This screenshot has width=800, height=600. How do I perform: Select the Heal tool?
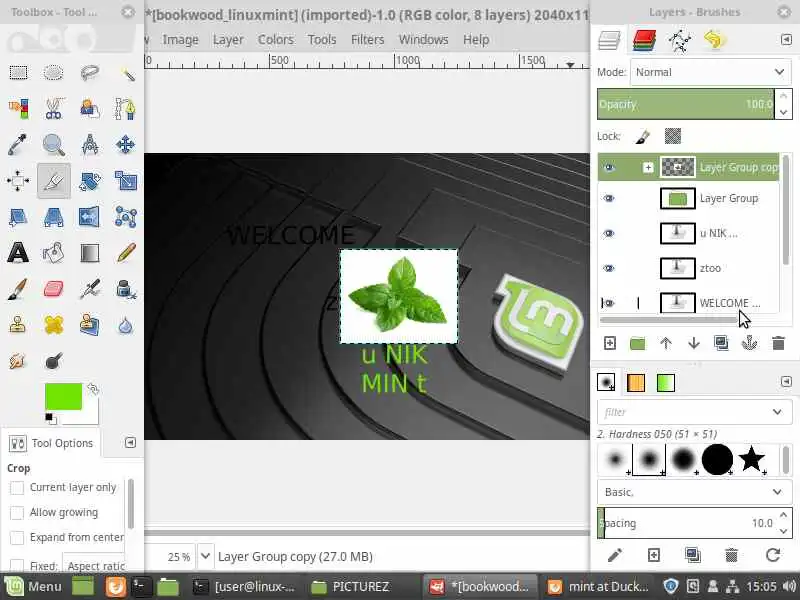(x=54, y=326)
